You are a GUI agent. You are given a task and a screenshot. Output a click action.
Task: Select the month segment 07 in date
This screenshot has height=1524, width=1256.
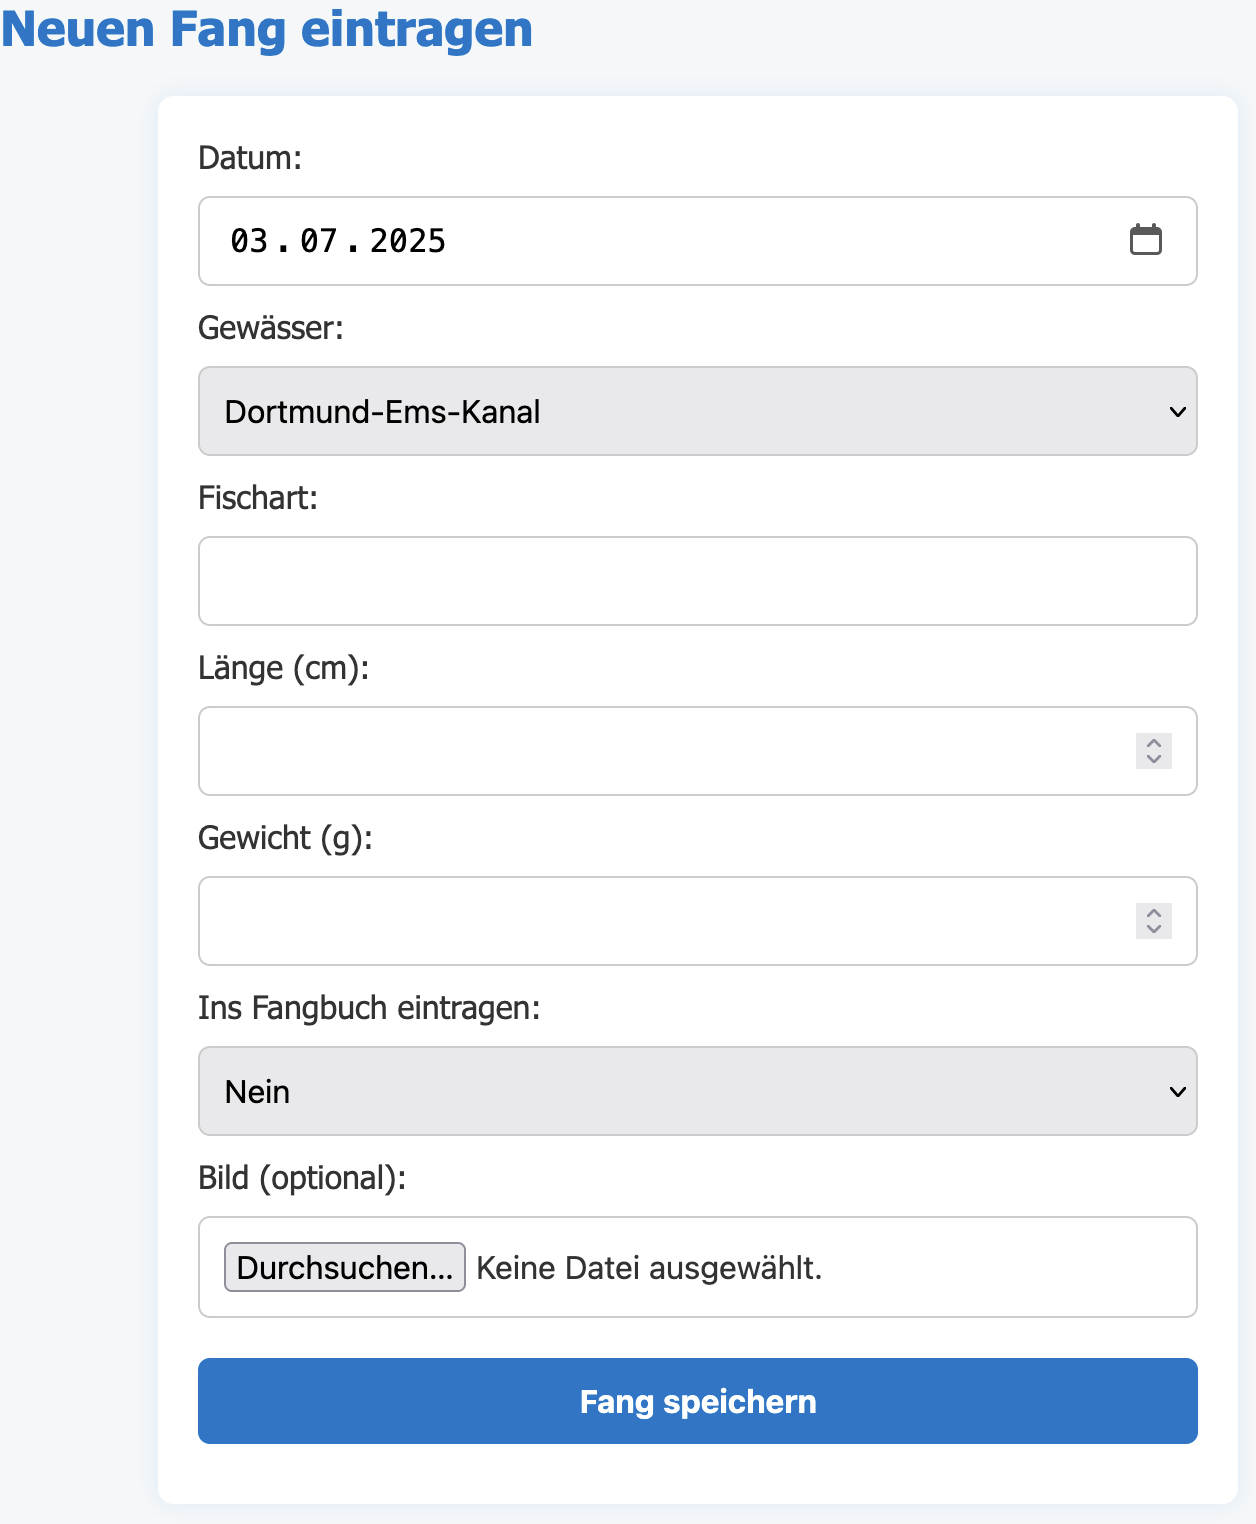[x=319, y=241]
